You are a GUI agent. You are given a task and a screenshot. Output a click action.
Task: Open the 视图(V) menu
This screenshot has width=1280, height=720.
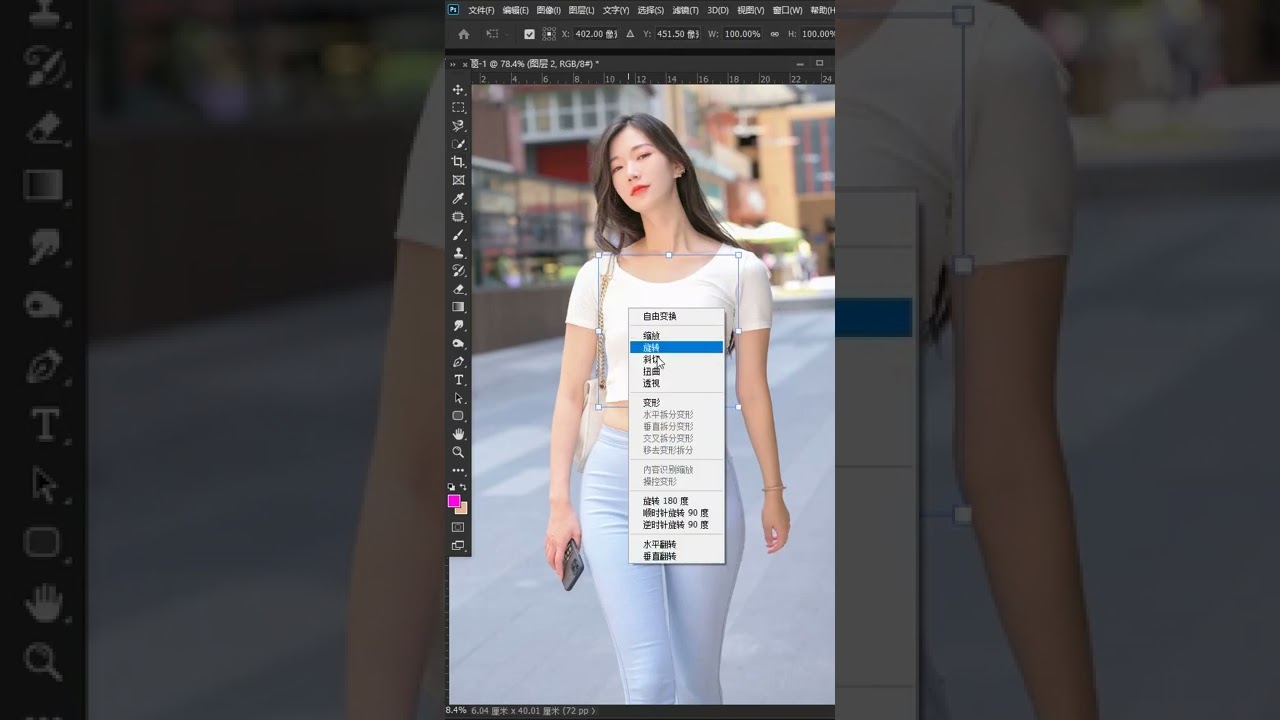tap(750, 10)
